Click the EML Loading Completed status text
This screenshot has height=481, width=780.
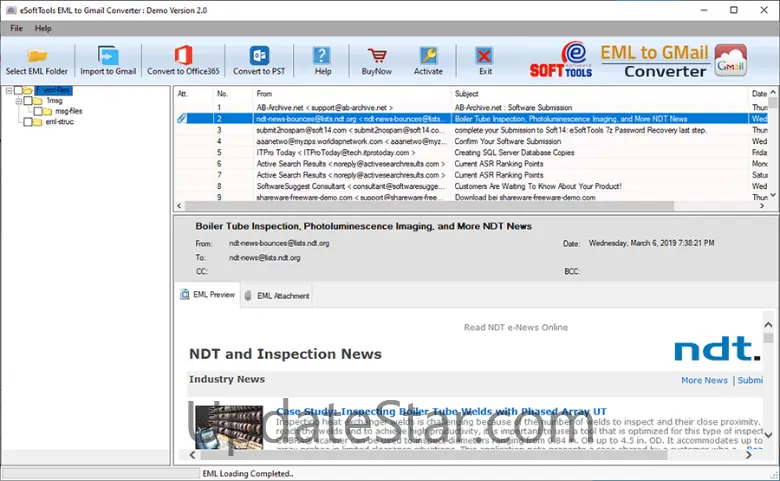point(248,474)
